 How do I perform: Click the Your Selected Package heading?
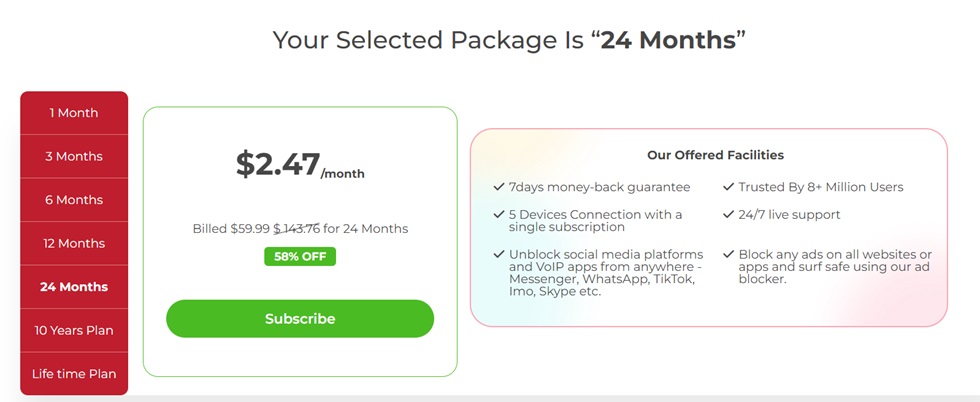click(x=510, y=40)
